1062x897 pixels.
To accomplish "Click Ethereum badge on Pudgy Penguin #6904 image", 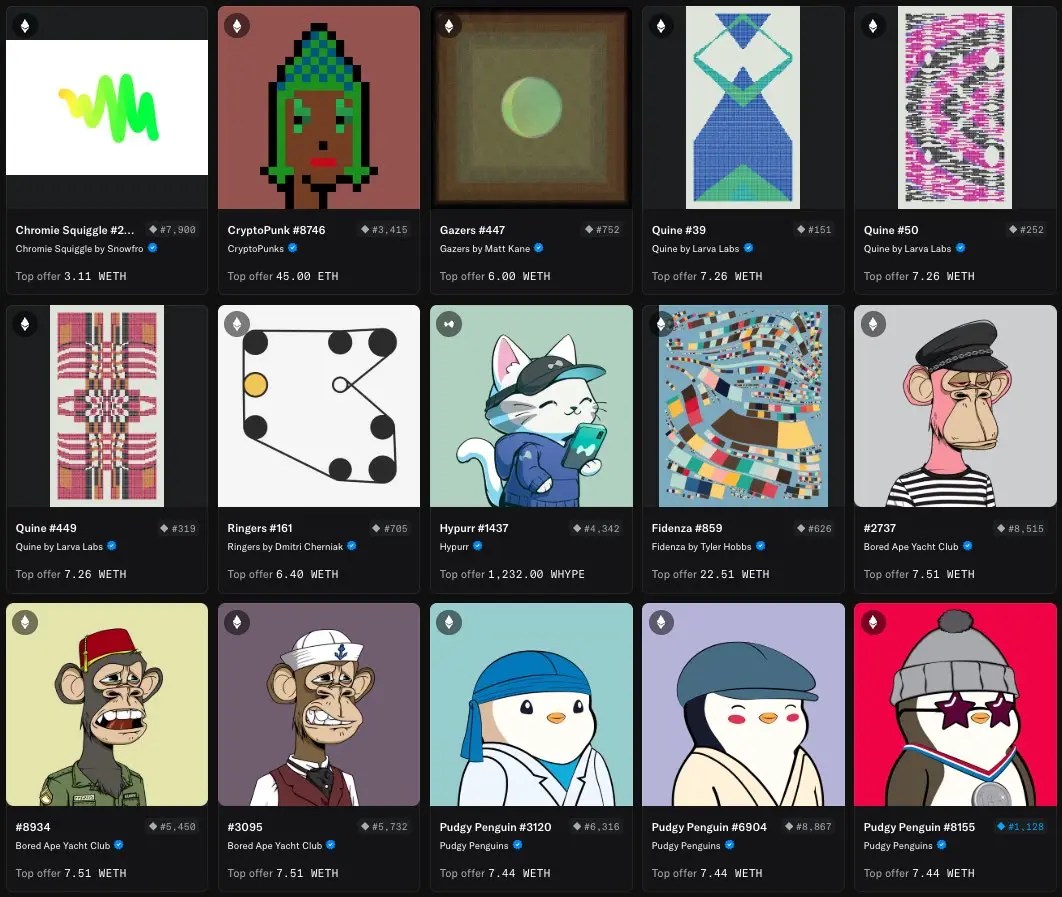I will tap(661, 622).
